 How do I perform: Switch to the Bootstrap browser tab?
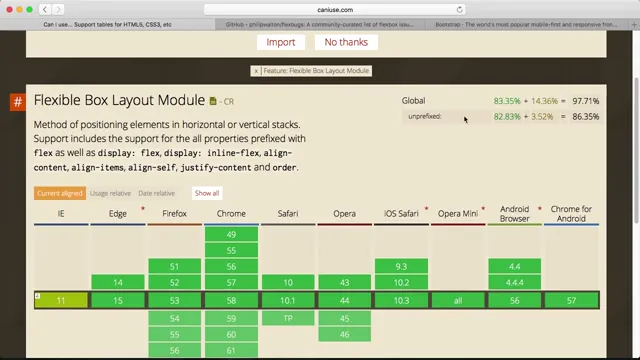(x=527, y=24)
